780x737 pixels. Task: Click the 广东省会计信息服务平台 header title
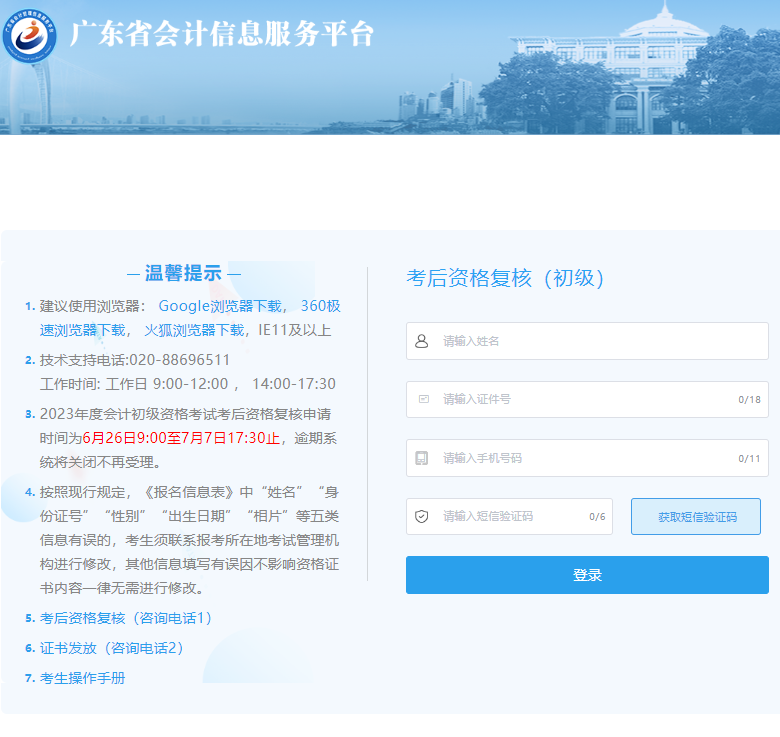click(x=222, y=35)
